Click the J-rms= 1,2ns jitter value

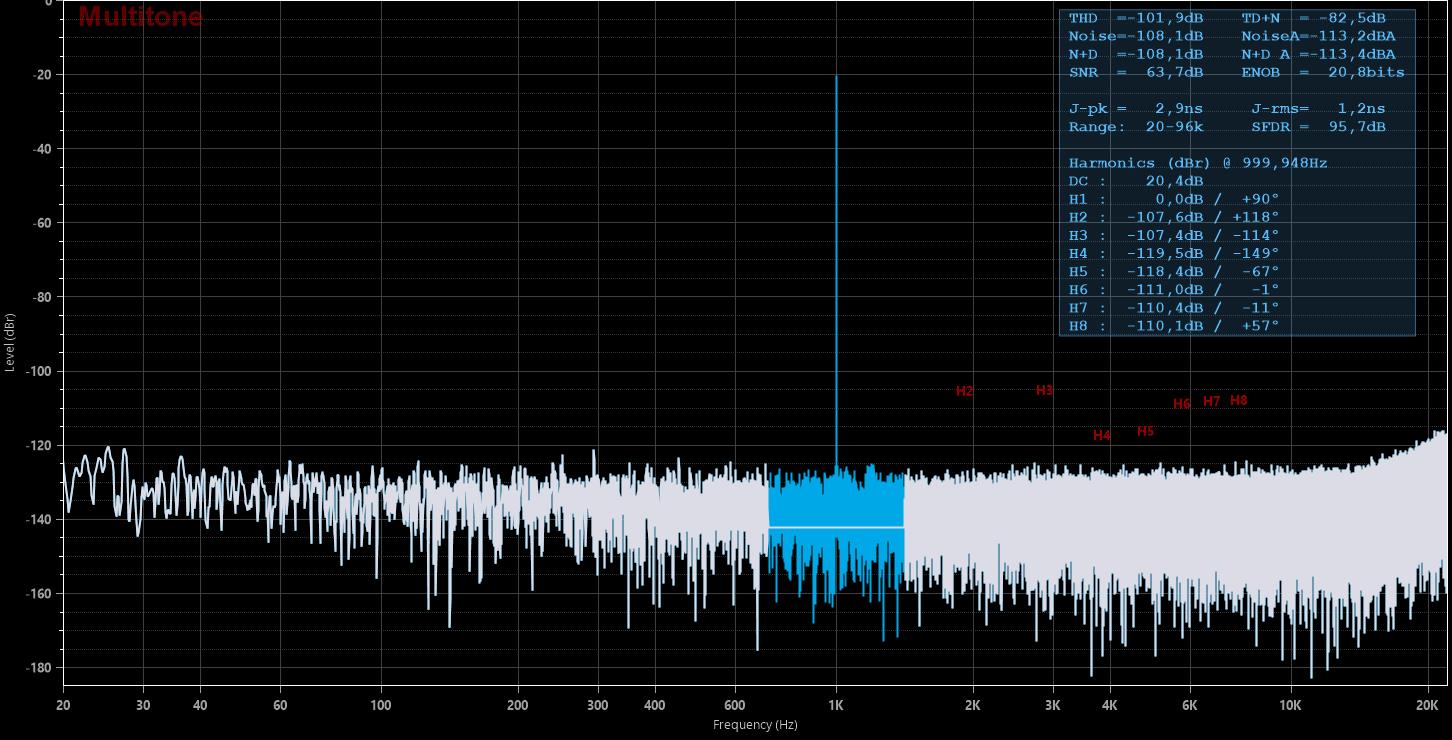1318,109
